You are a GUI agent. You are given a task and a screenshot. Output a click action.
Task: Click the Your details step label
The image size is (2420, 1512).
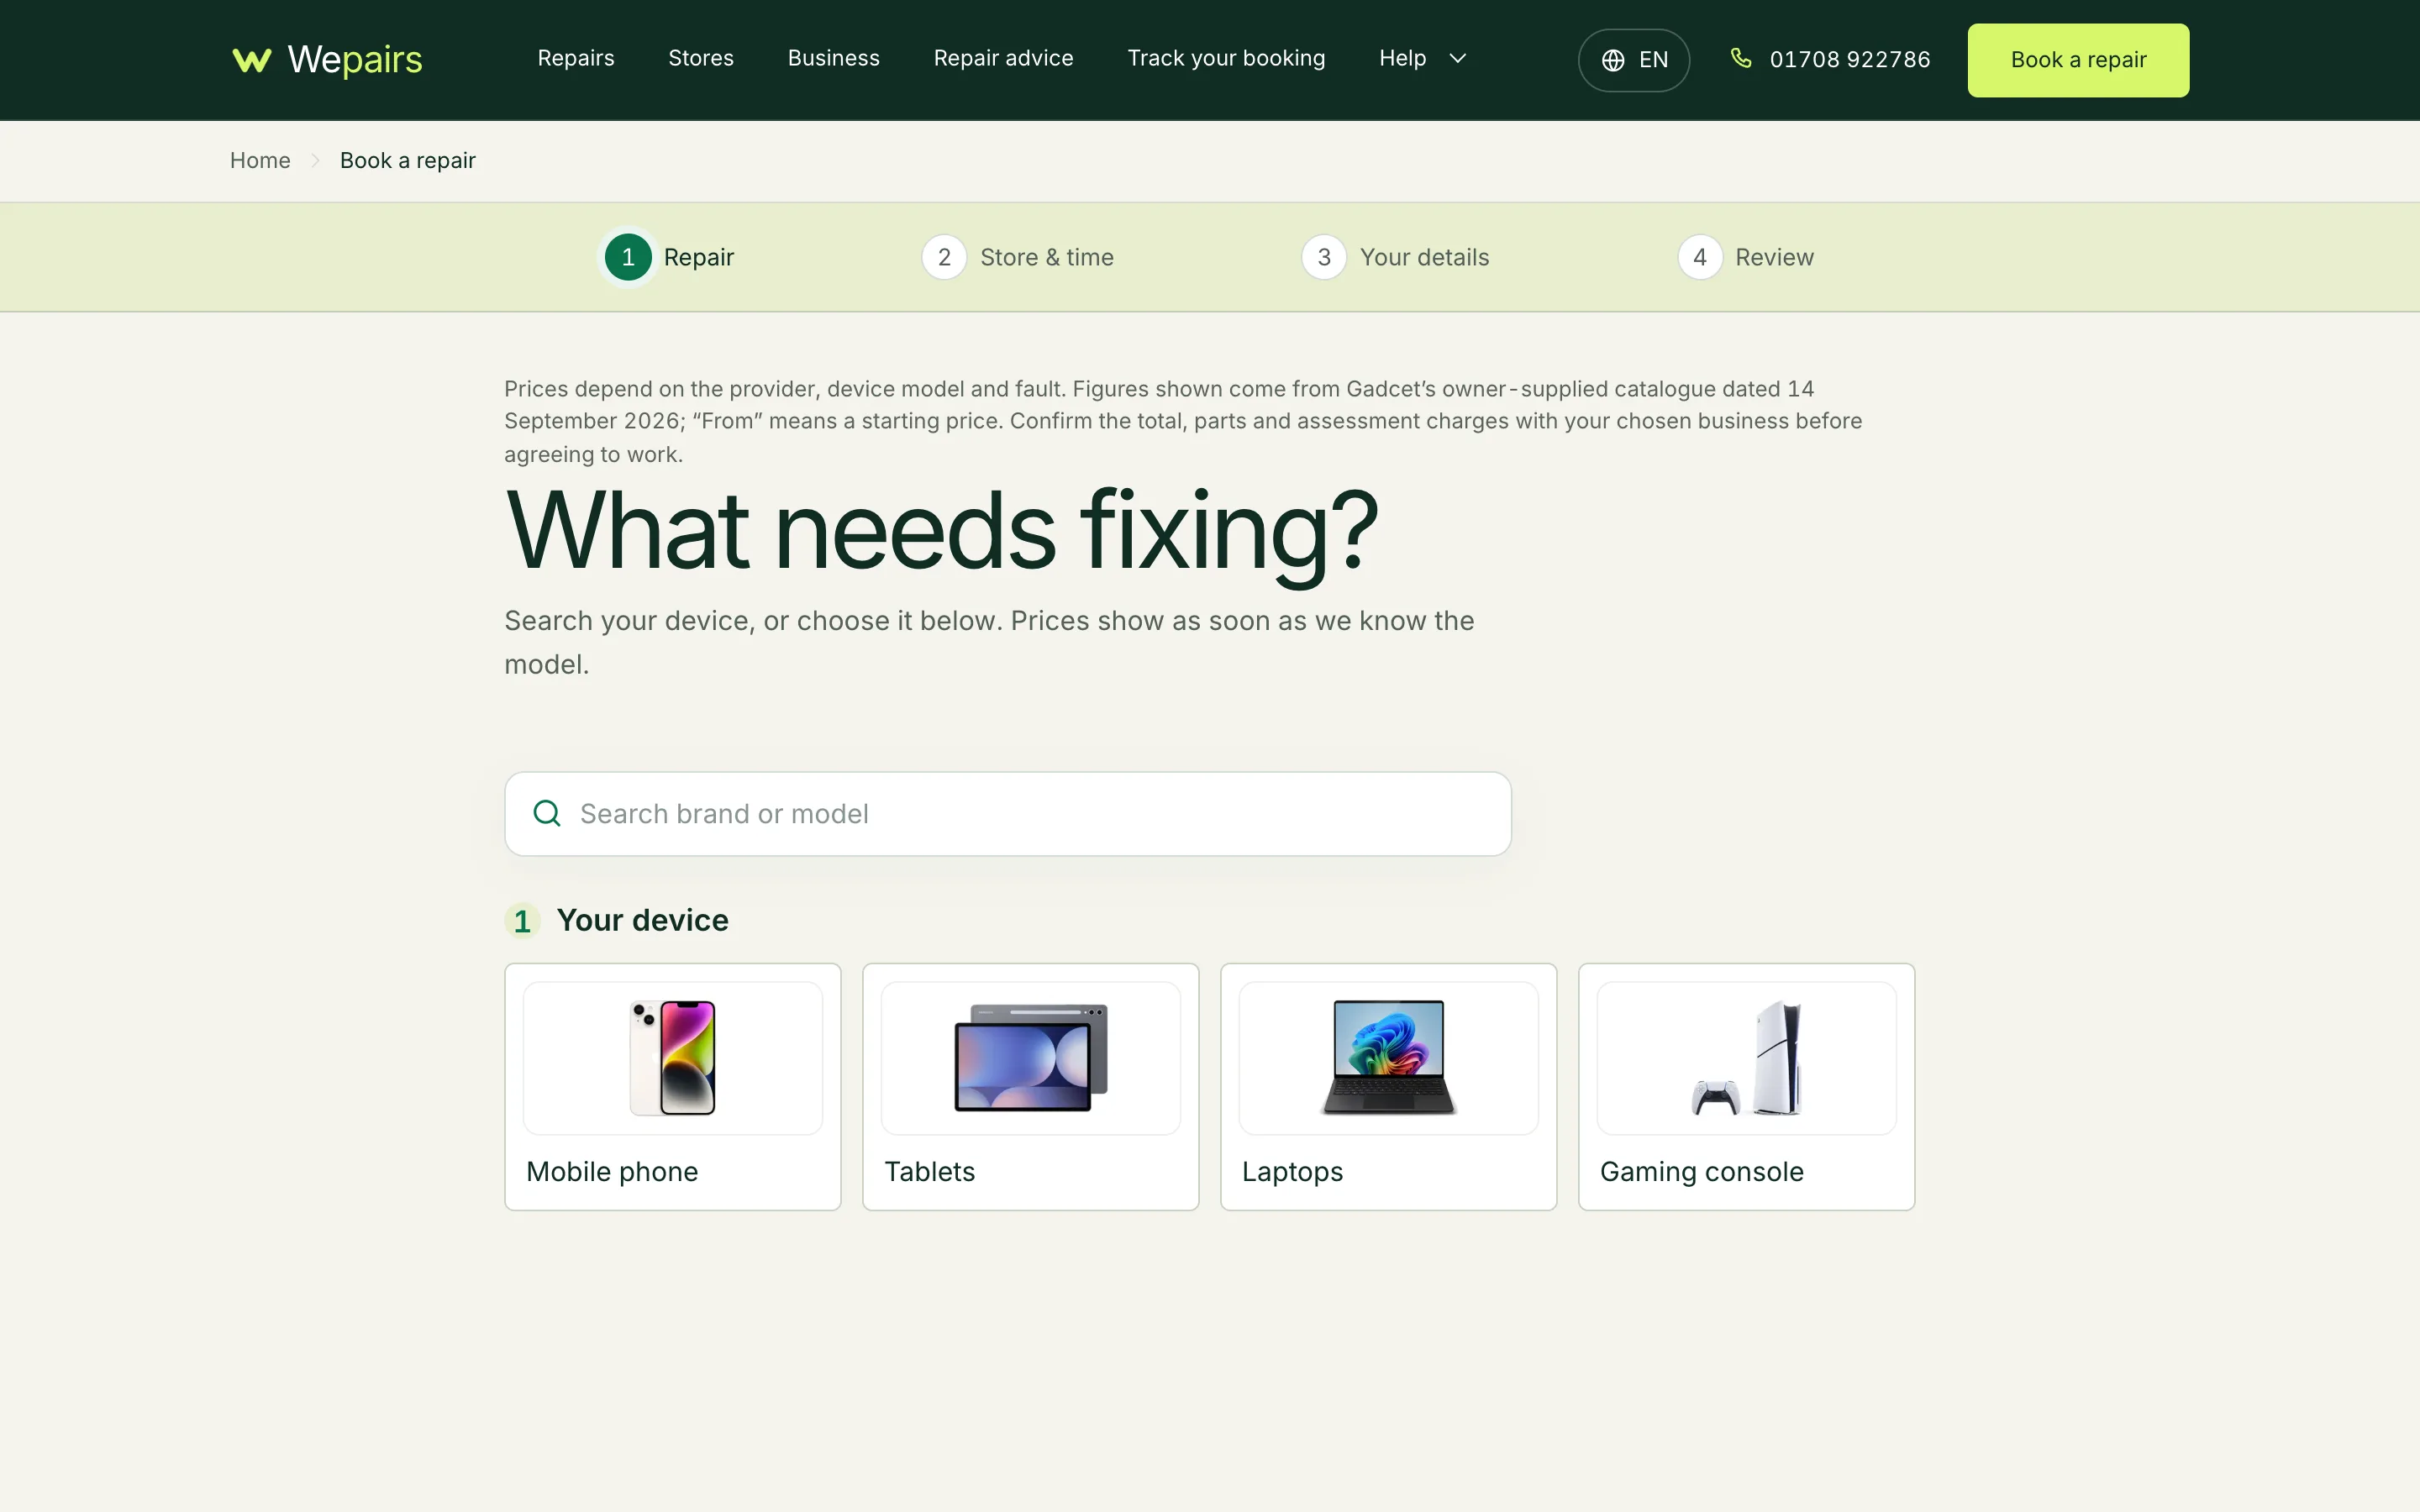tap(1425, 257)
